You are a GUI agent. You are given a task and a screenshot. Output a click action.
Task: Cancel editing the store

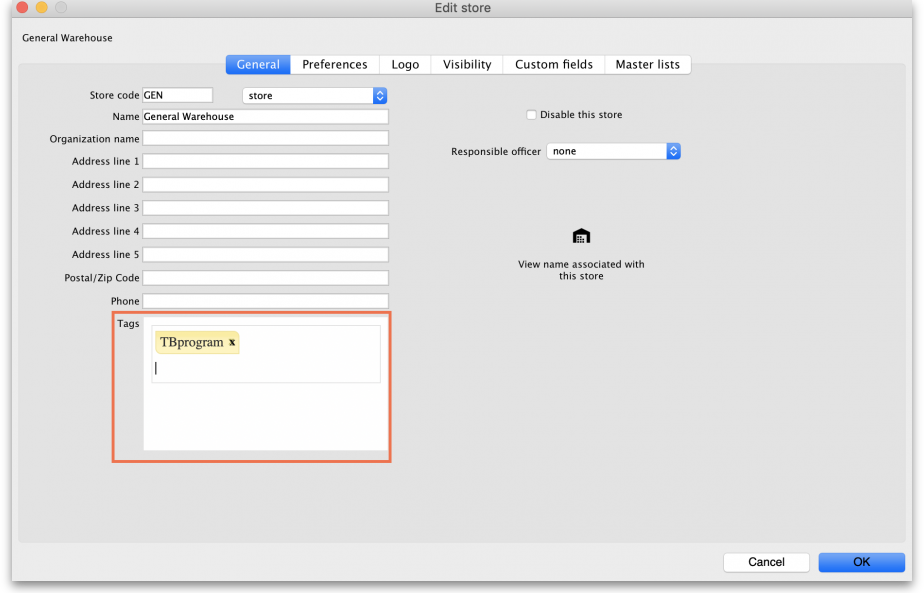[766, 562]
